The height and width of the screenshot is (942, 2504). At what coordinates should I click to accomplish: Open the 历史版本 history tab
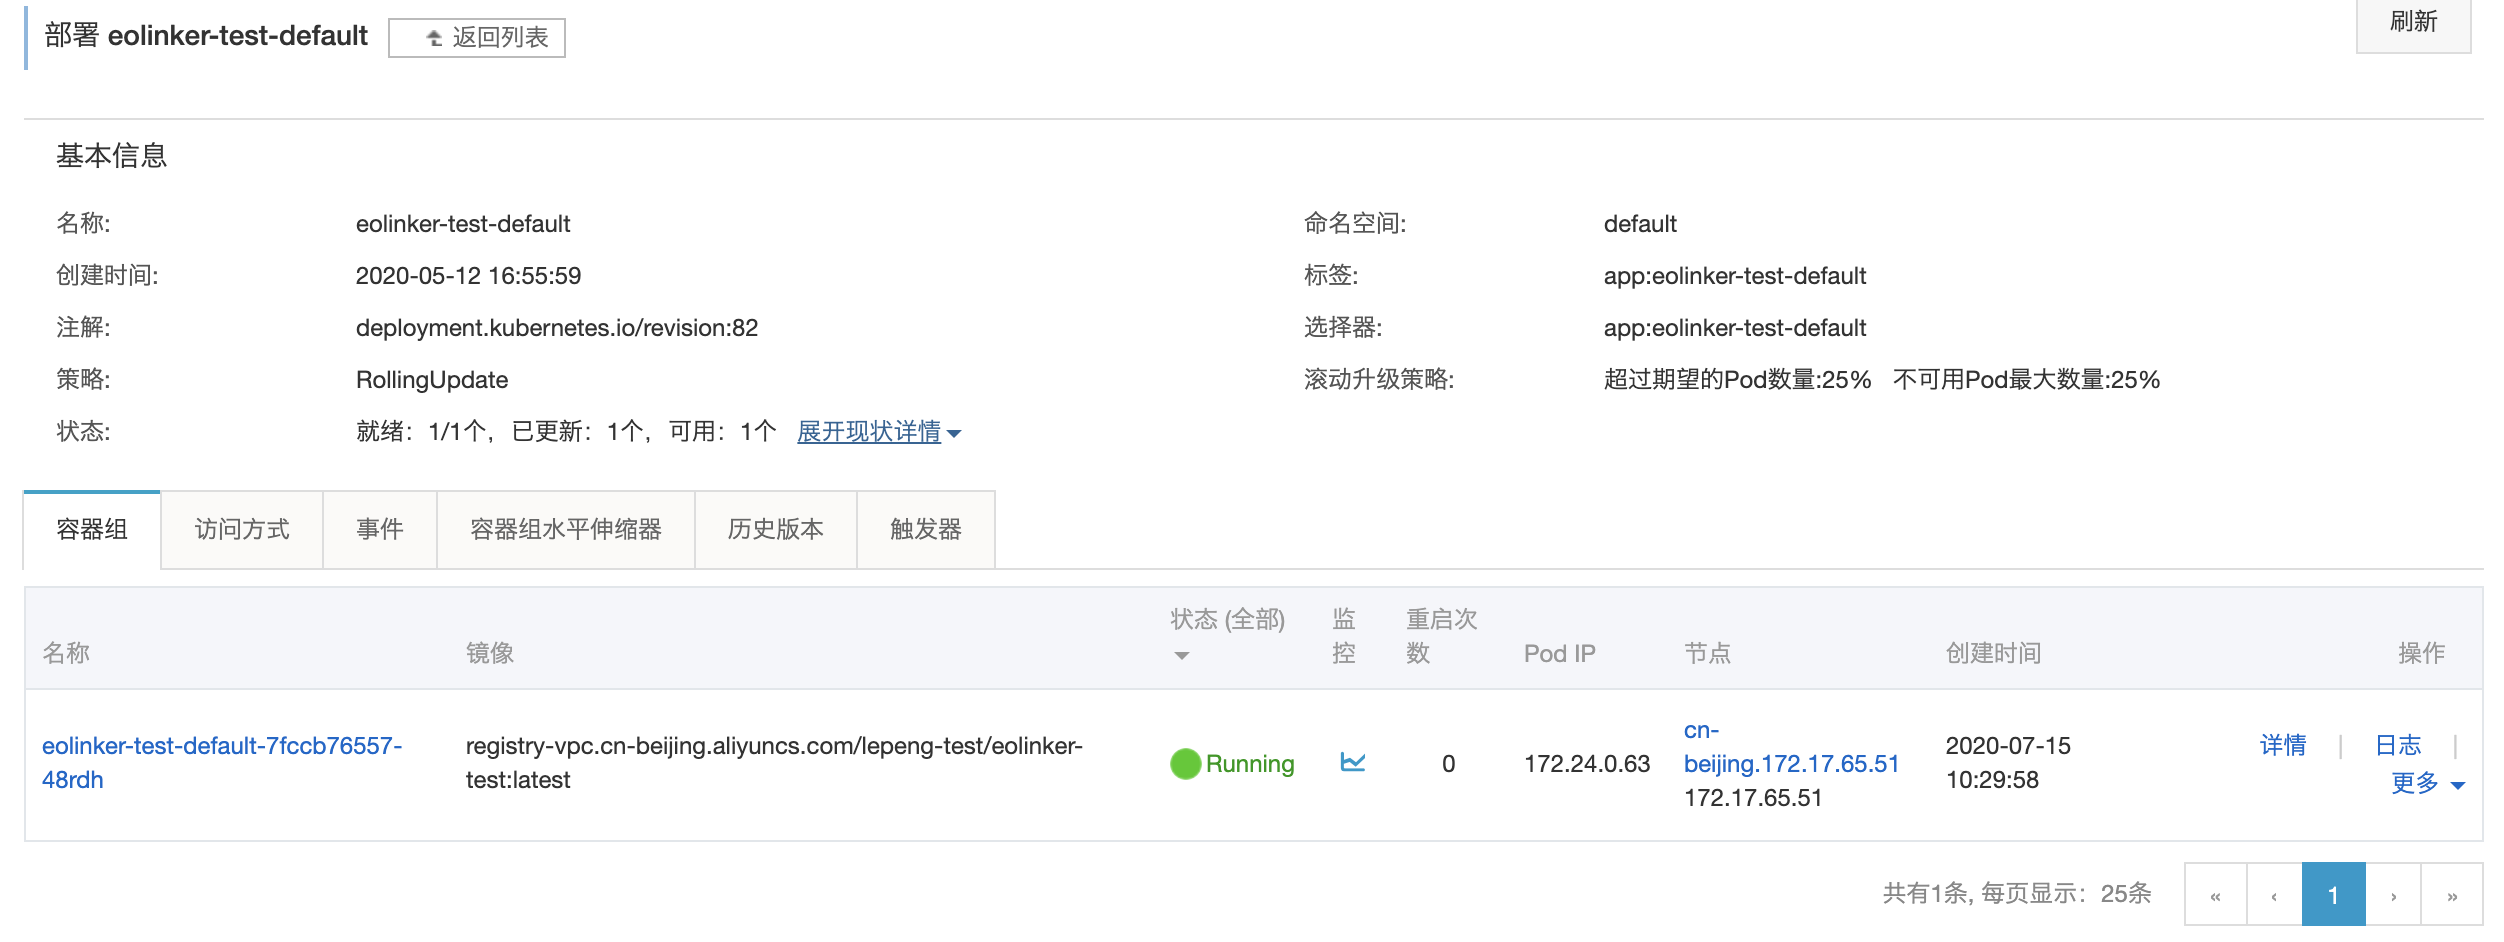pos(776,530)
